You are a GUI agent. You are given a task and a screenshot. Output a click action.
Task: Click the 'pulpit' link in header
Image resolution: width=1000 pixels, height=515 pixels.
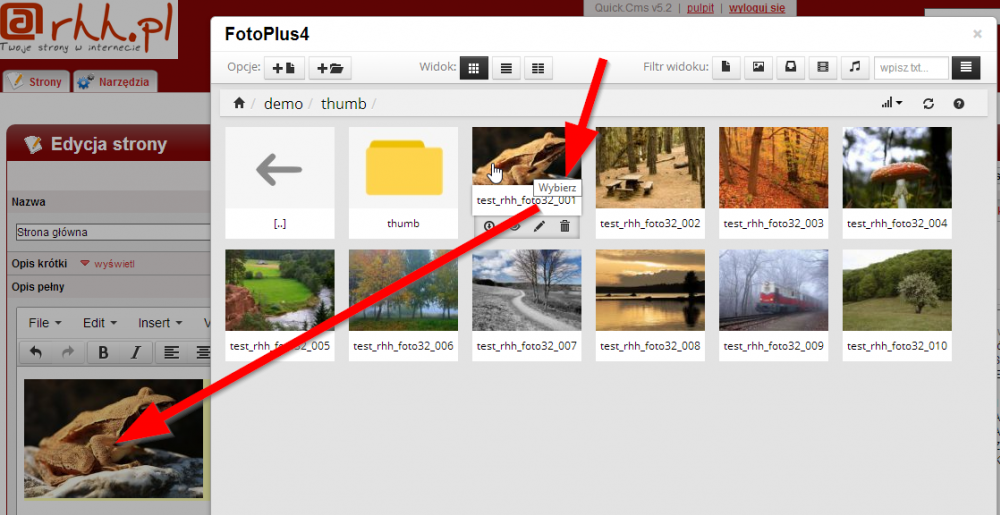click(700, 8)
